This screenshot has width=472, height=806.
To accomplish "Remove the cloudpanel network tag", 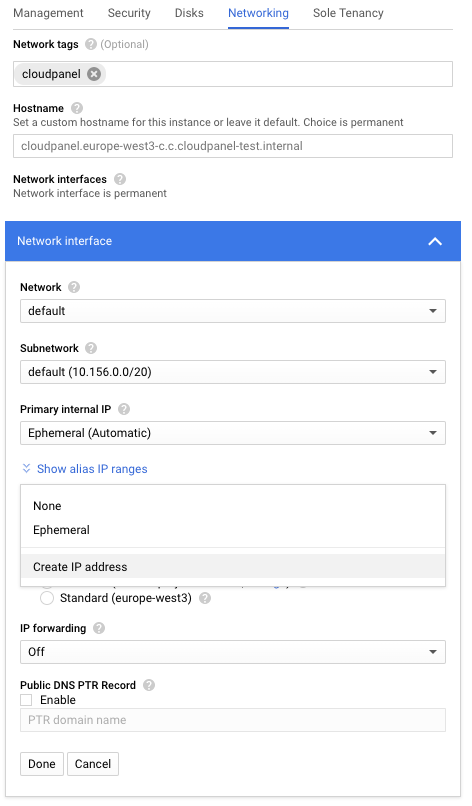I will pos(94,74).
